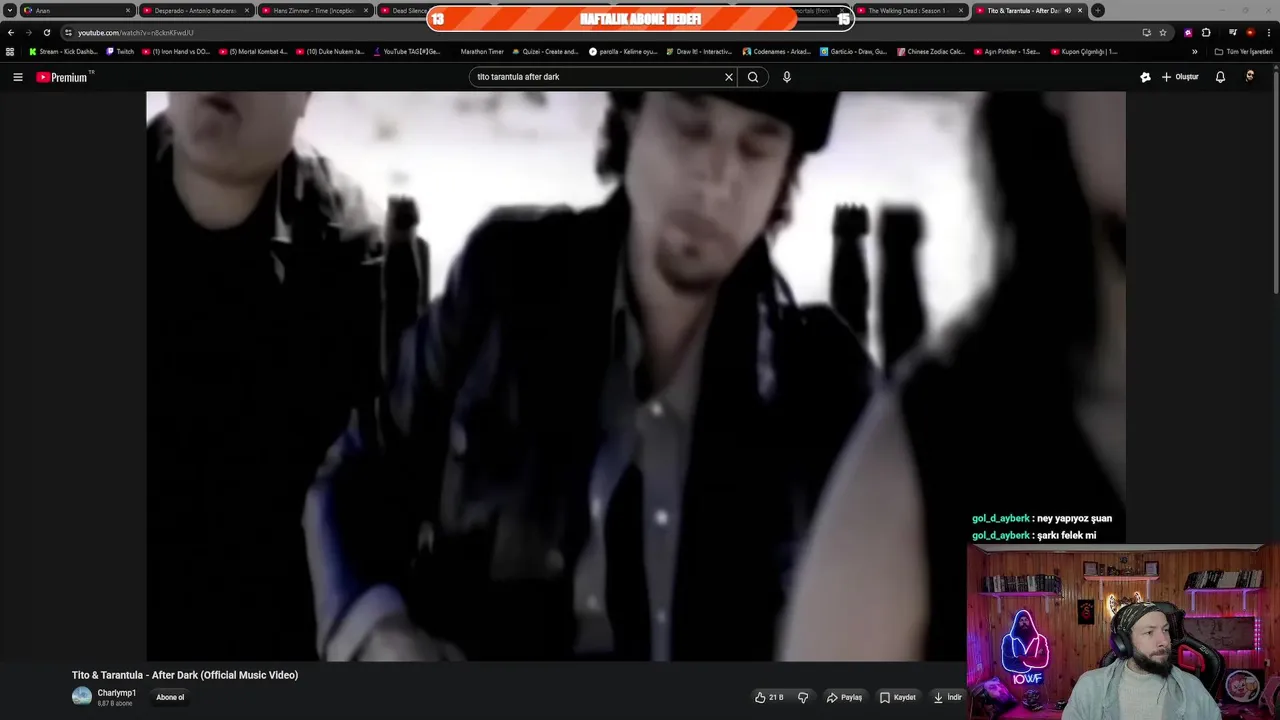Click the magnifier search button
1280x720 pixels.
click(x=753, y=77)
